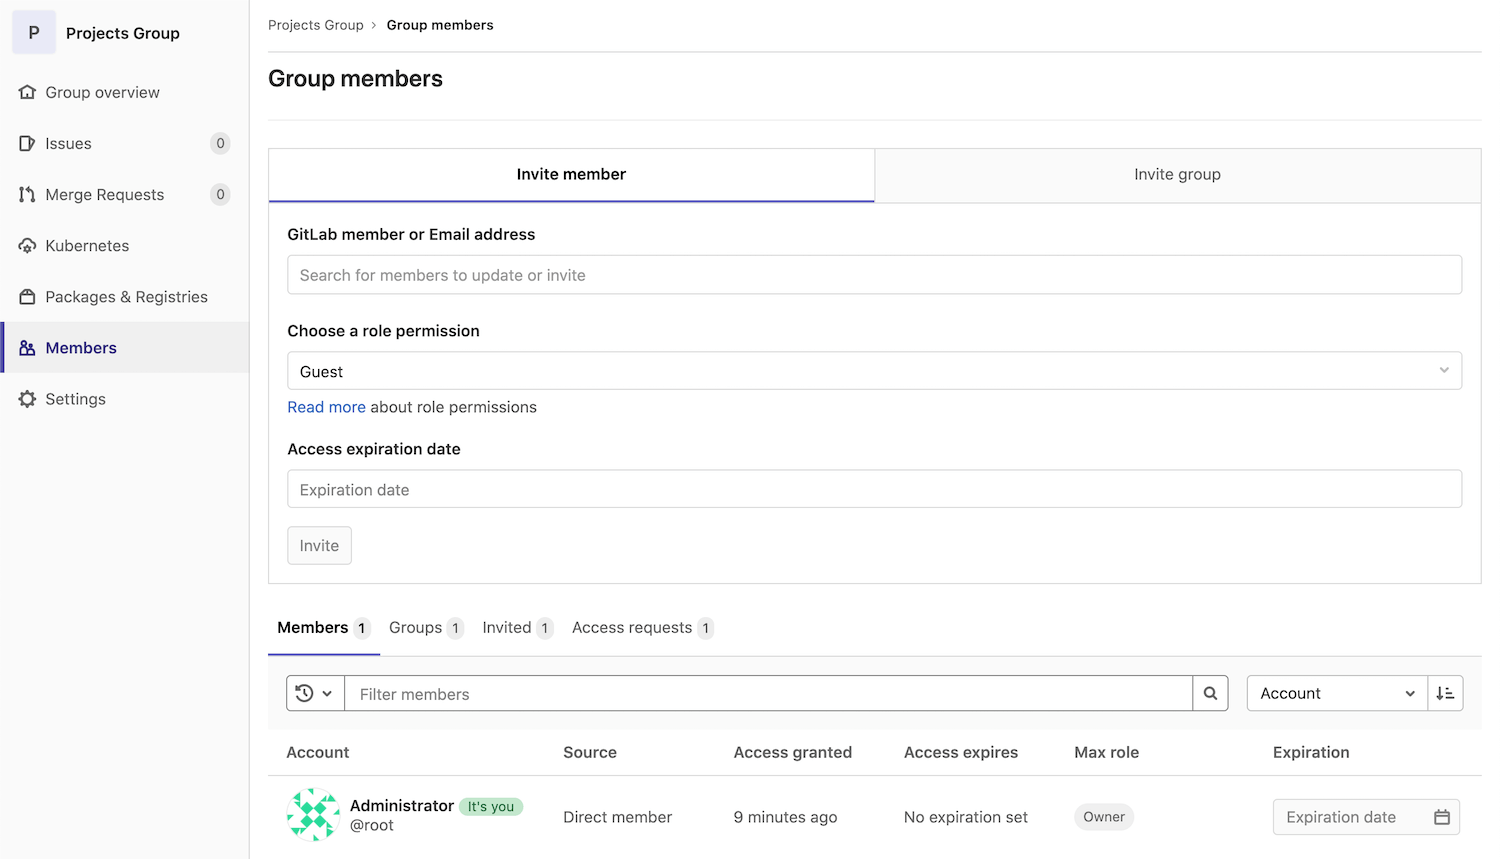Click the Kubernetes cloud icon
The image size is (1500, 859).
point(27,246)
